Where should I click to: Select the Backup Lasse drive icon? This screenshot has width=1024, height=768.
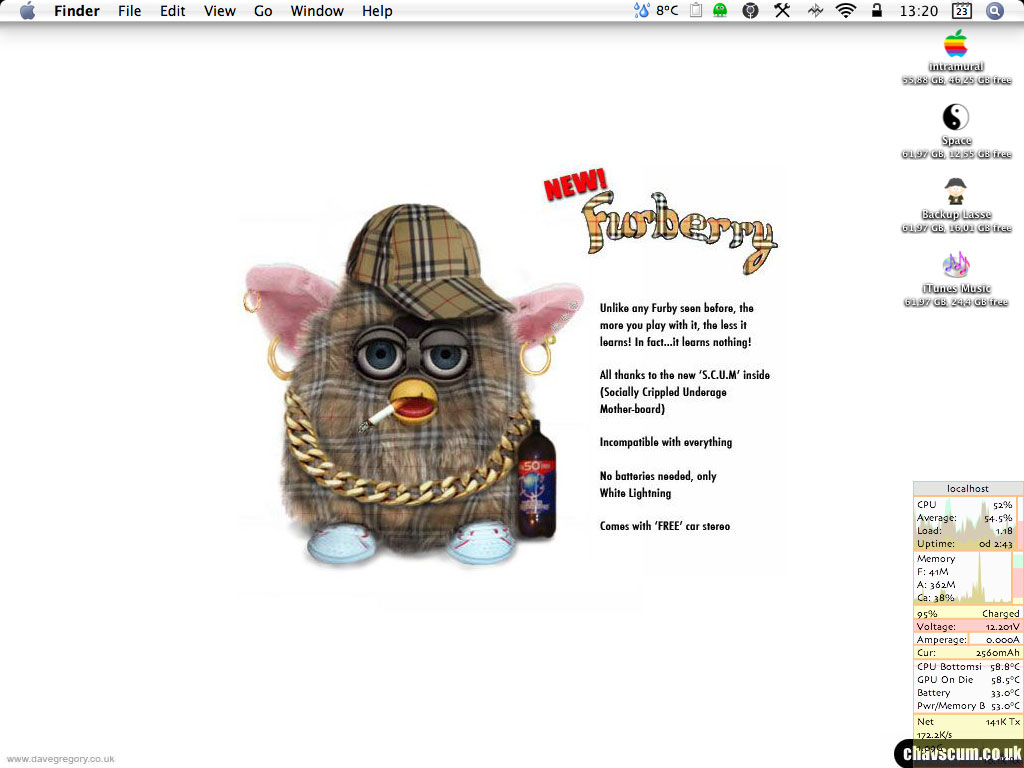click(955, 191)
